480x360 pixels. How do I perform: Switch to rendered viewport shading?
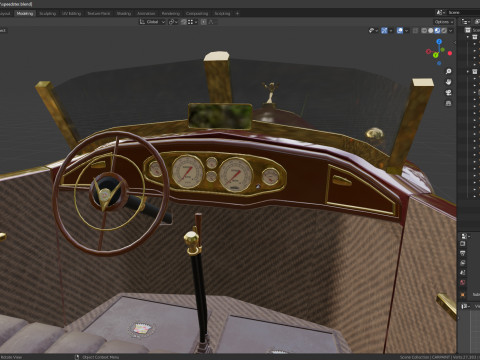pos(444,30)
